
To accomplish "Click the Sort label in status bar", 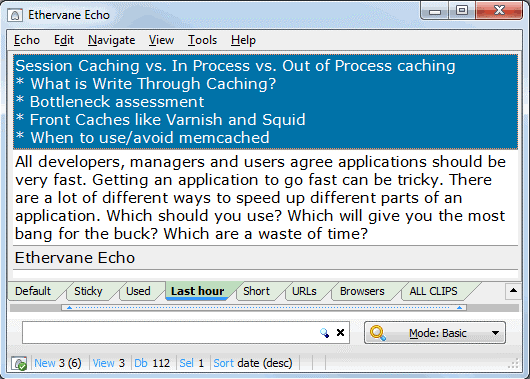I will point(223,363).
